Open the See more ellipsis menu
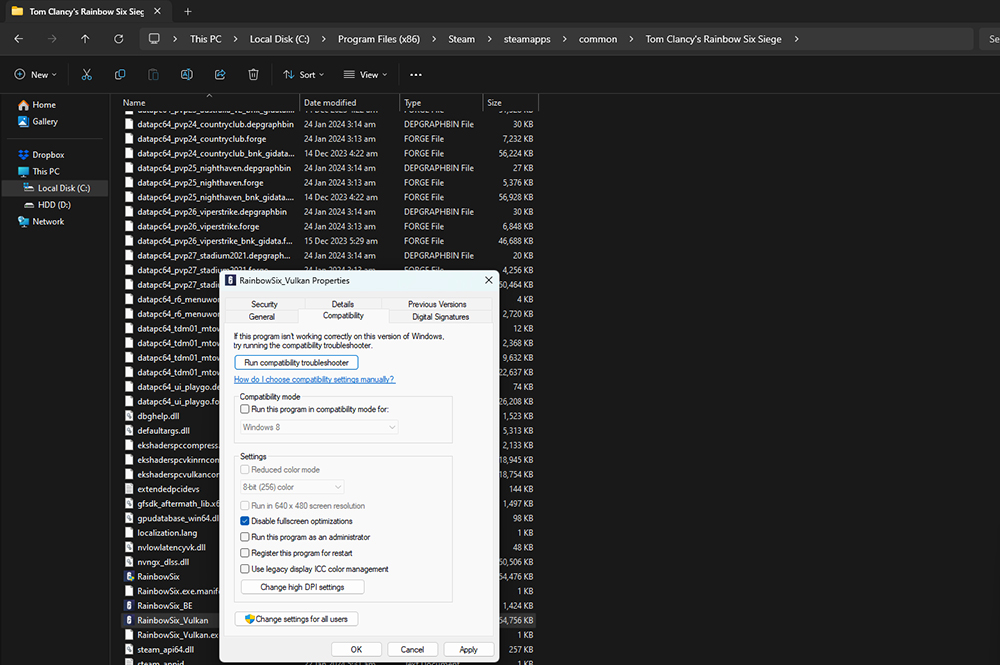Image resolution: width=1000 pixels, height=665 pixels. tap(416, 75)
